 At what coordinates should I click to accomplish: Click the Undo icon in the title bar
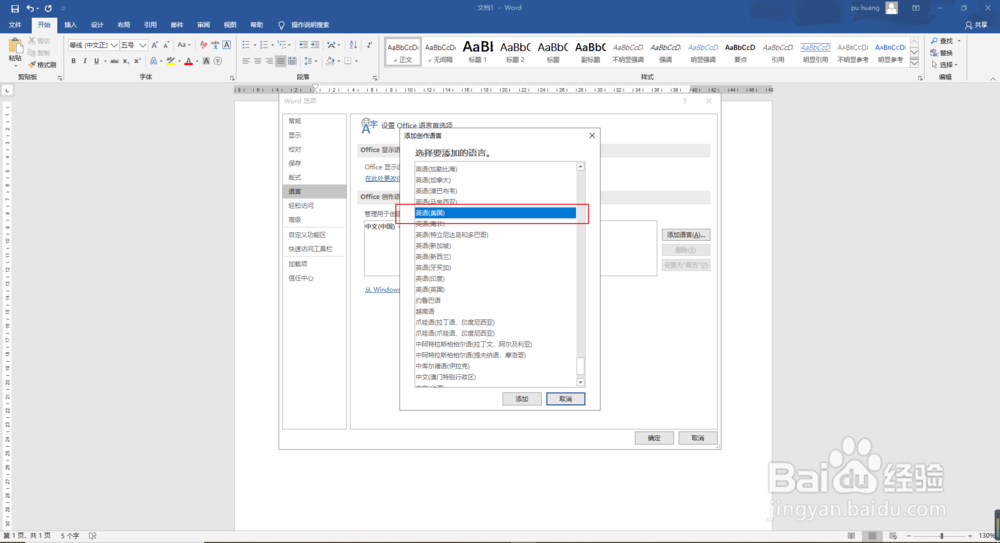pos(29,8)
